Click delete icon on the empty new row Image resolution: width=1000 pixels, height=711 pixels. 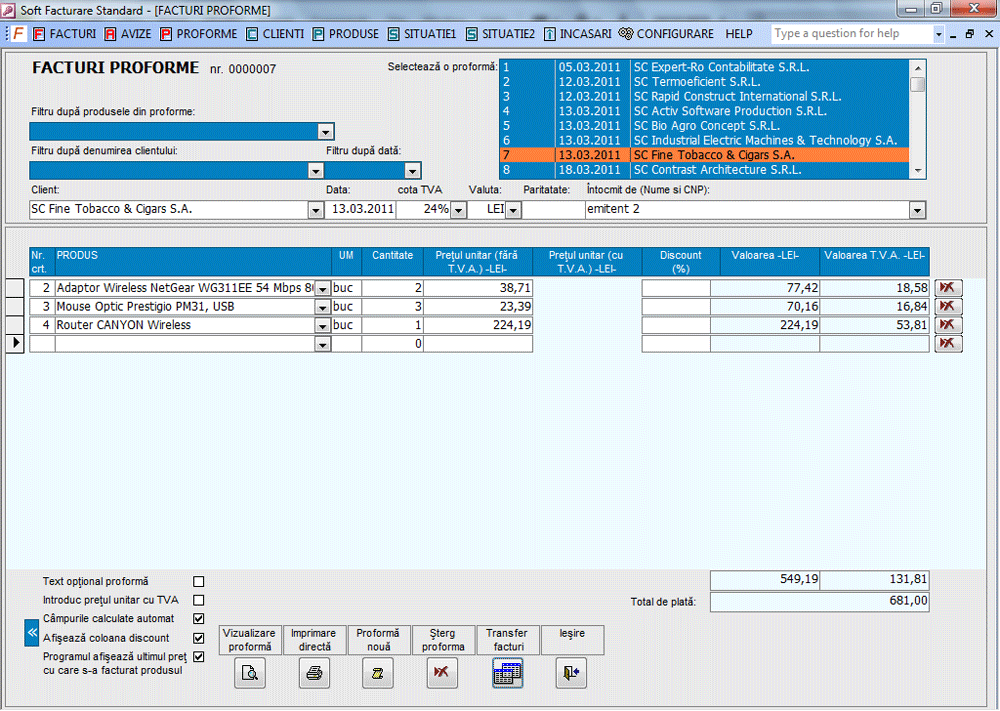(x=948, y=344)
